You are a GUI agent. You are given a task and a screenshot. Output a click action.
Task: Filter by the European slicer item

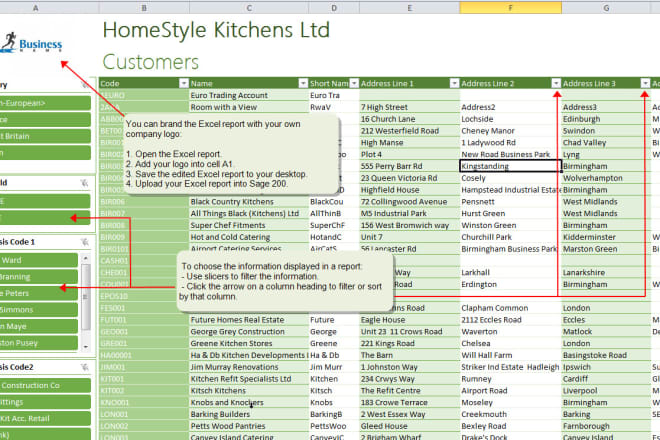pos(45,103)
